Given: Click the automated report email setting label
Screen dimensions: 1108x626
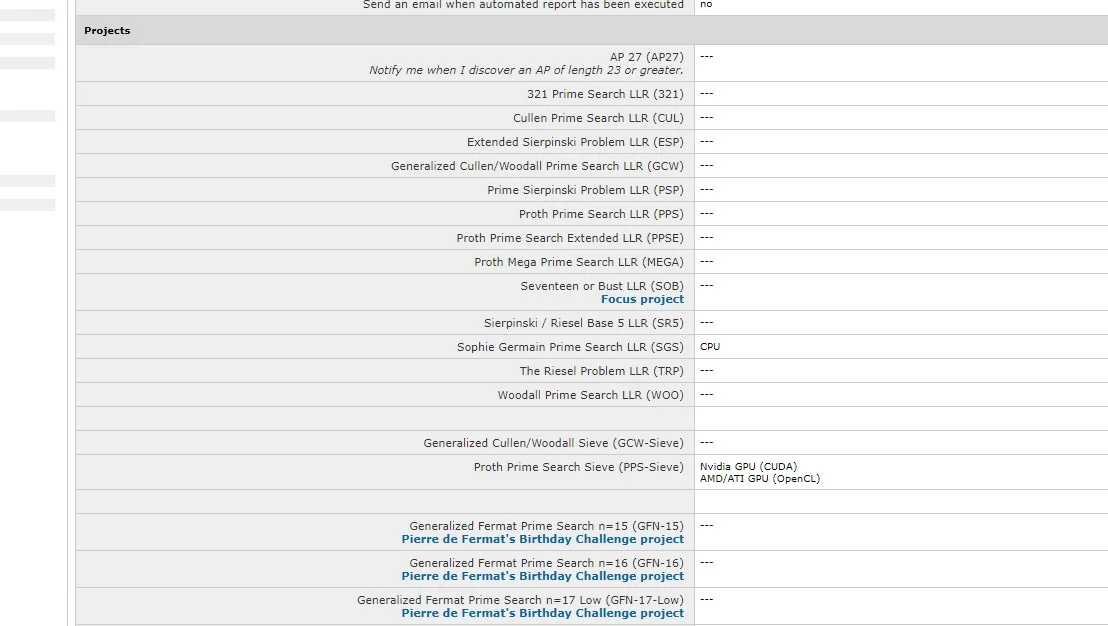Looking at the screenshot, I should pyautogui.click(x=523, y=5).
